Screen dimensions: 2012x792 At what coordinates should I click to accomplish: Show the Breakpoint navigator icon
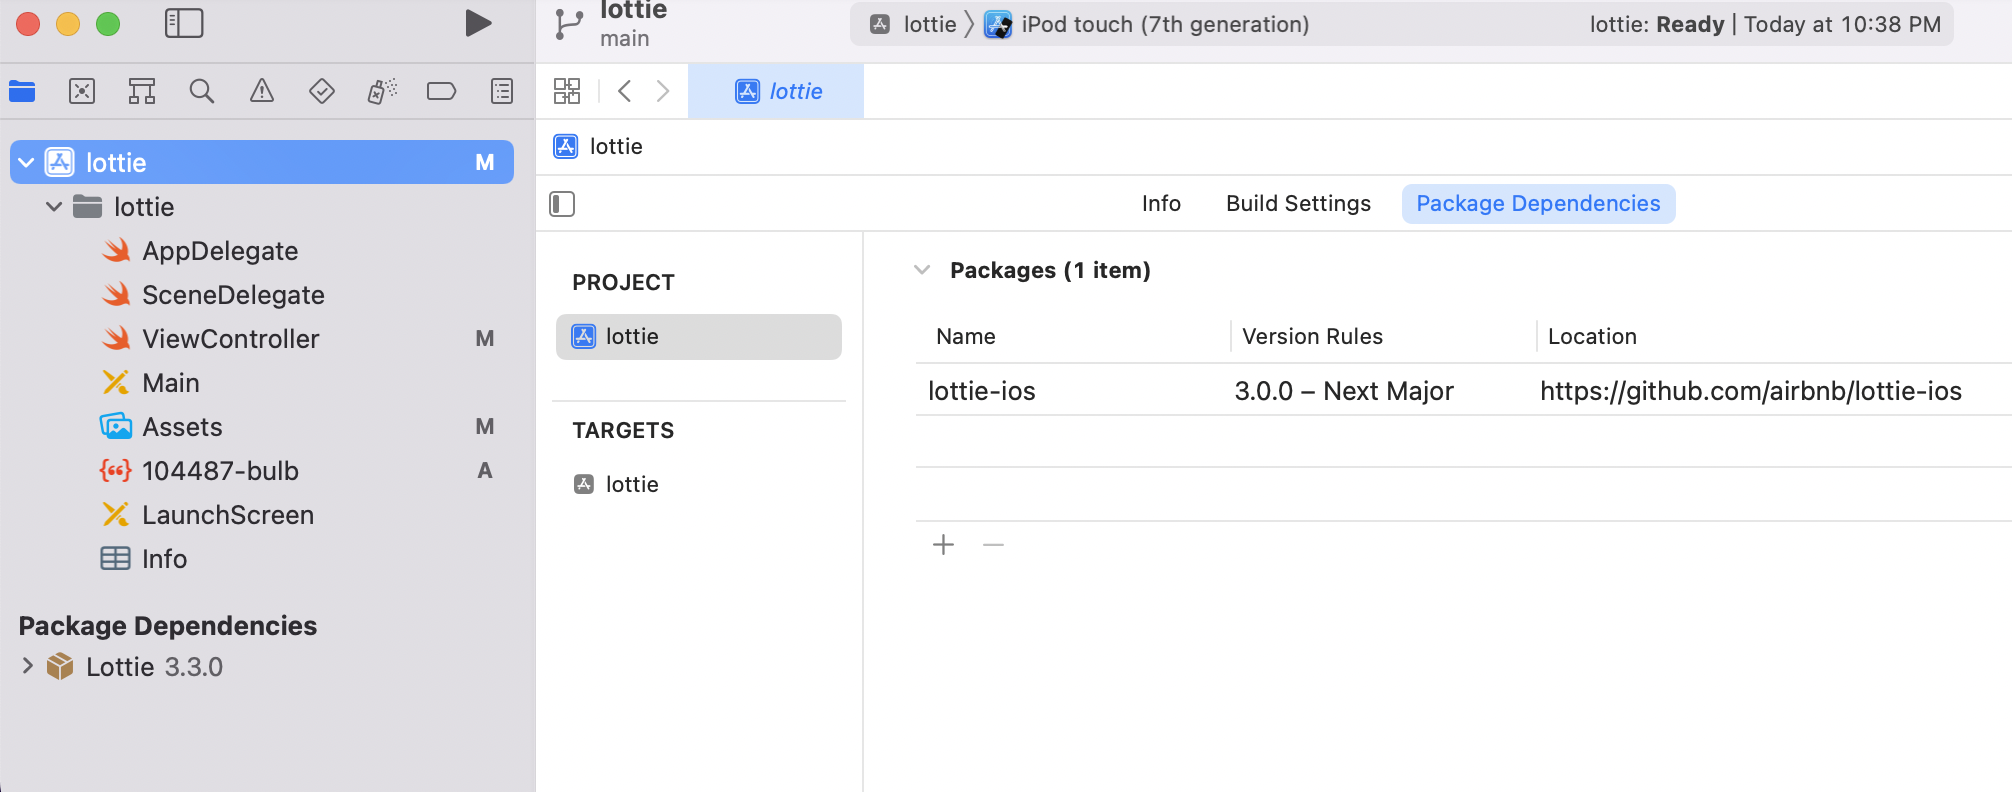point(441,92)
